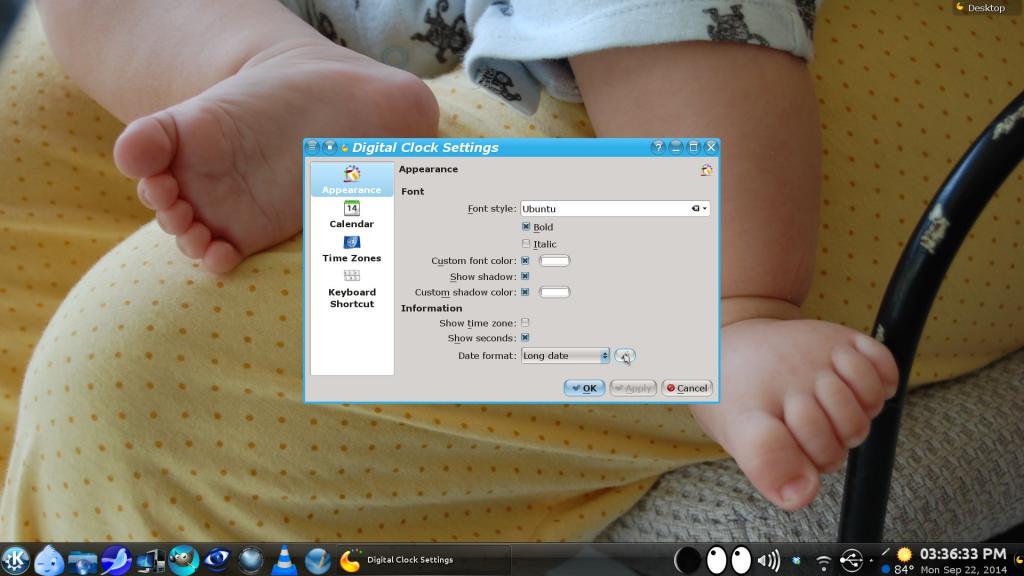This screenshot has width=1024, height=576.
Task: Enable the Italic font checkbox
Action: pyautogui.click(x=526, y=244)
